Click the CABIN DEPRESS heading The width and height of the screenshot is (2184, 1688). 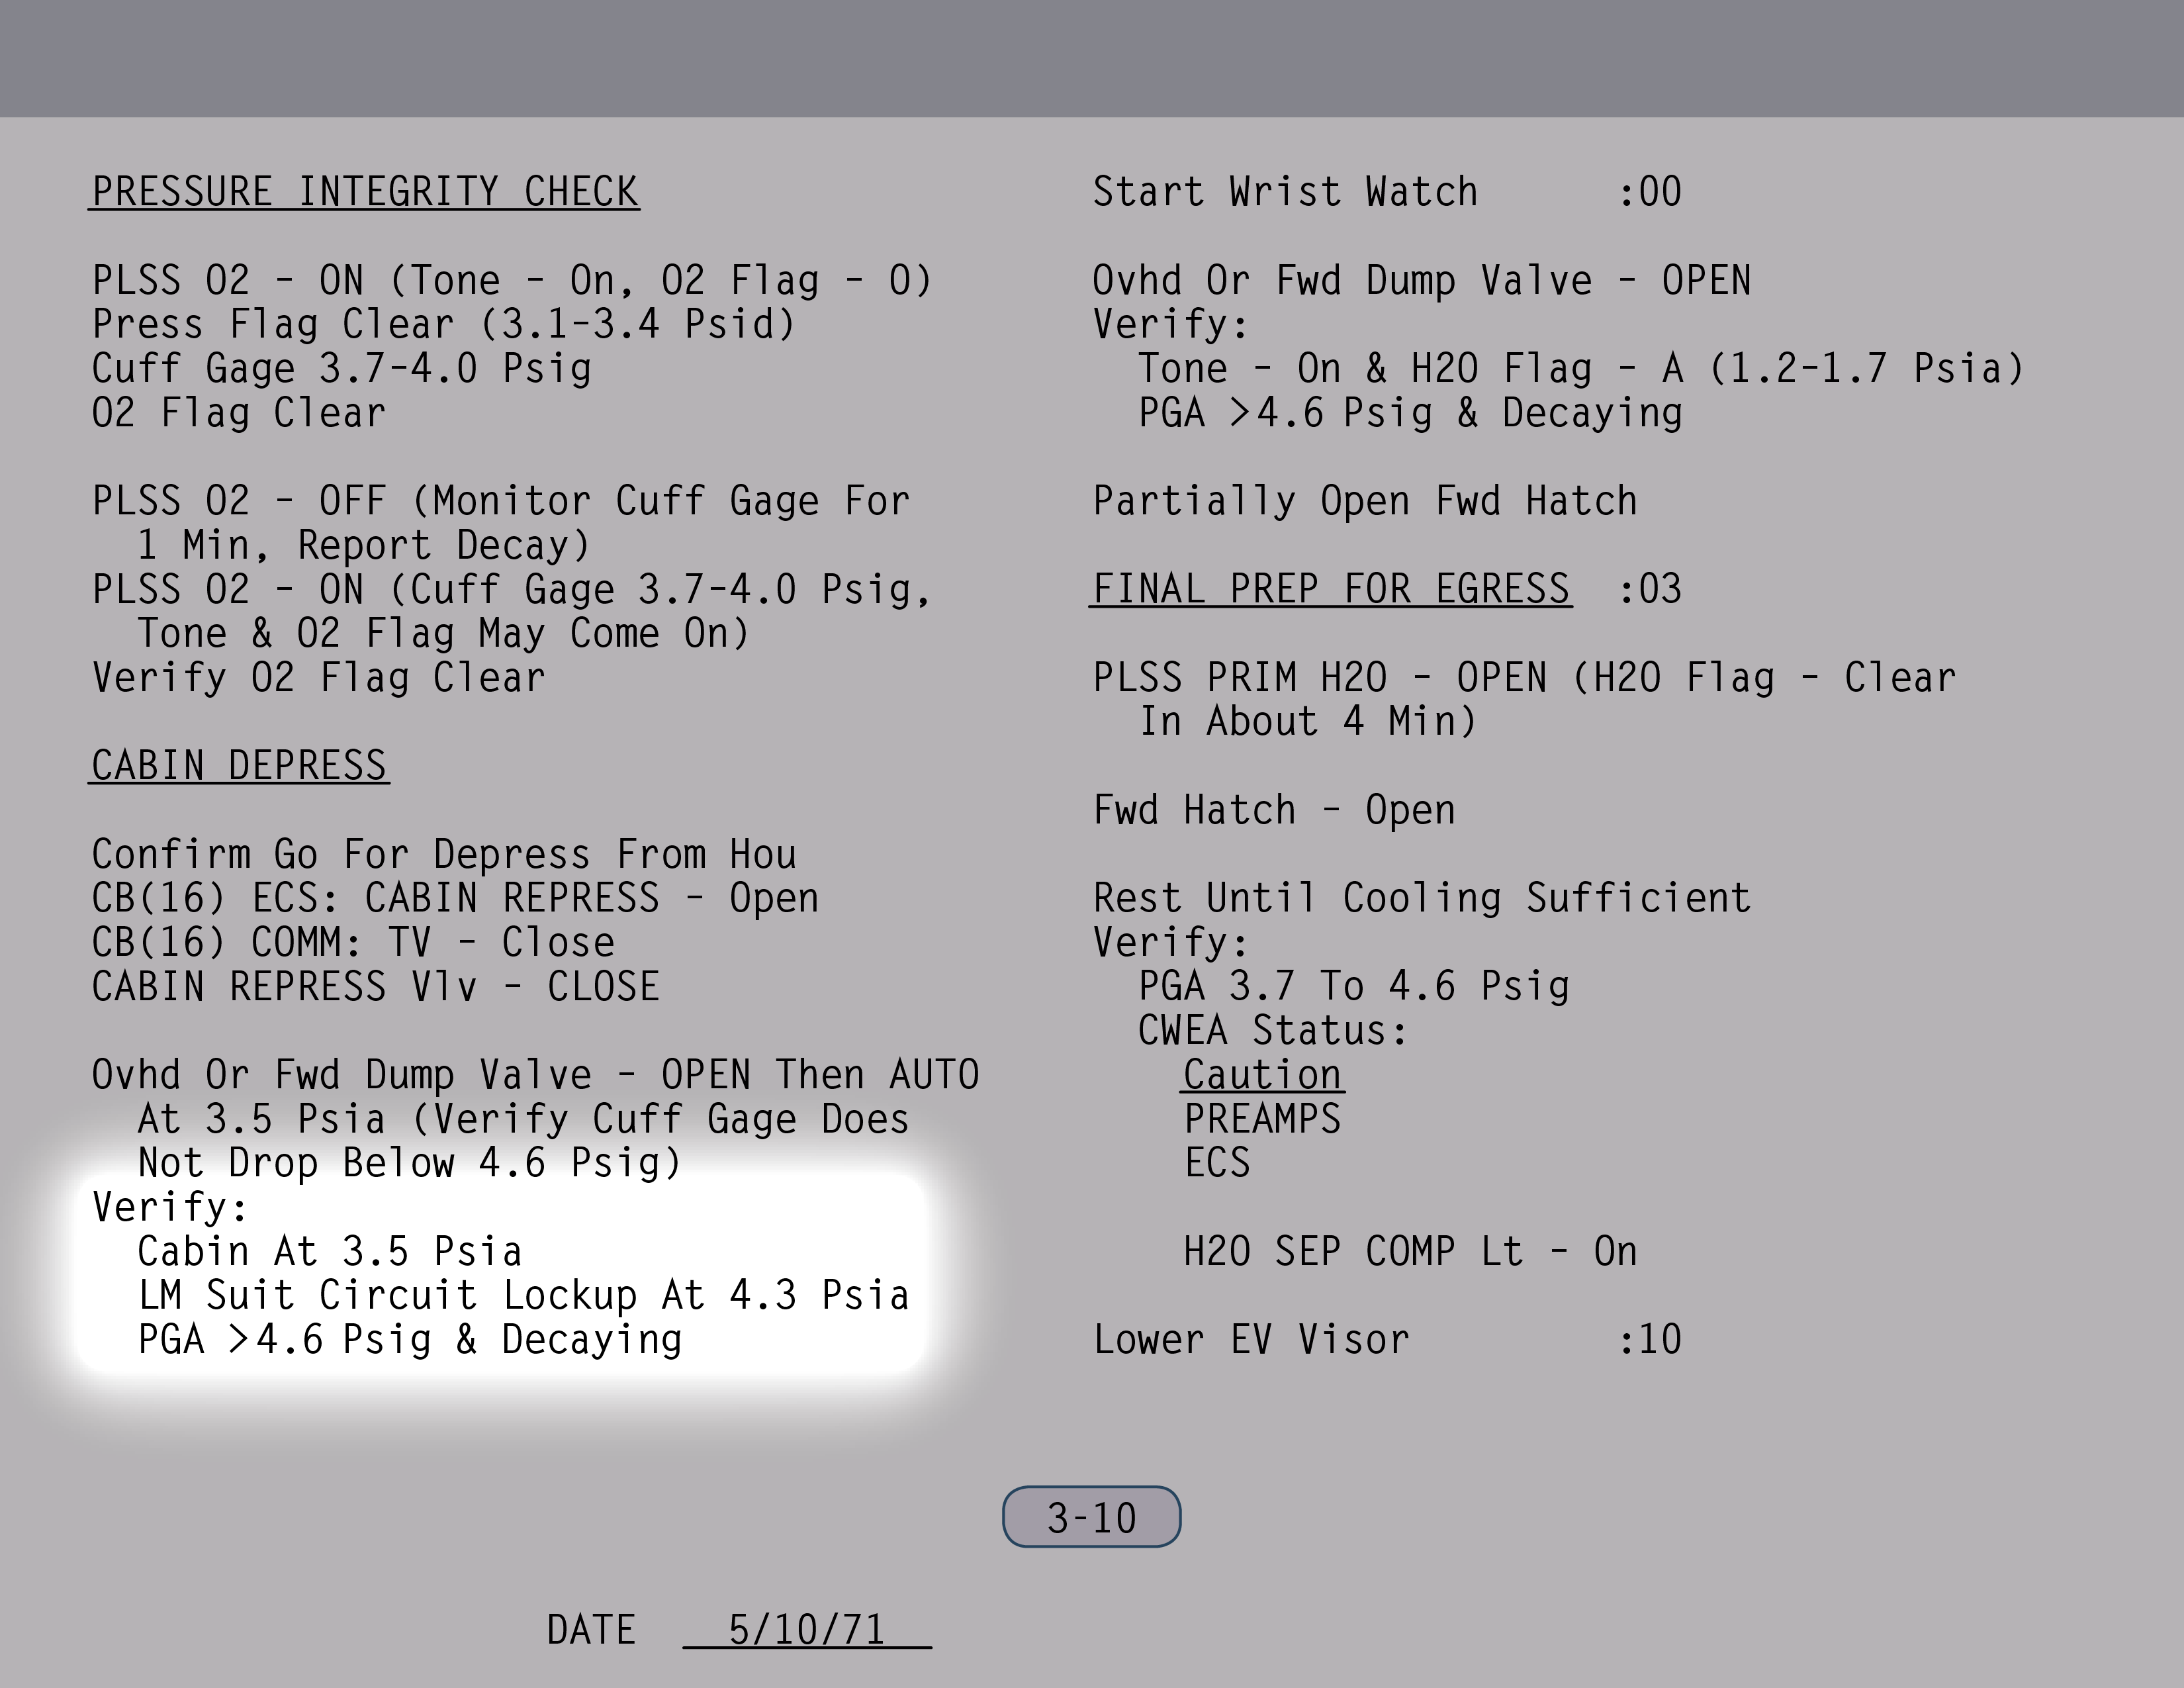point(239,766)
